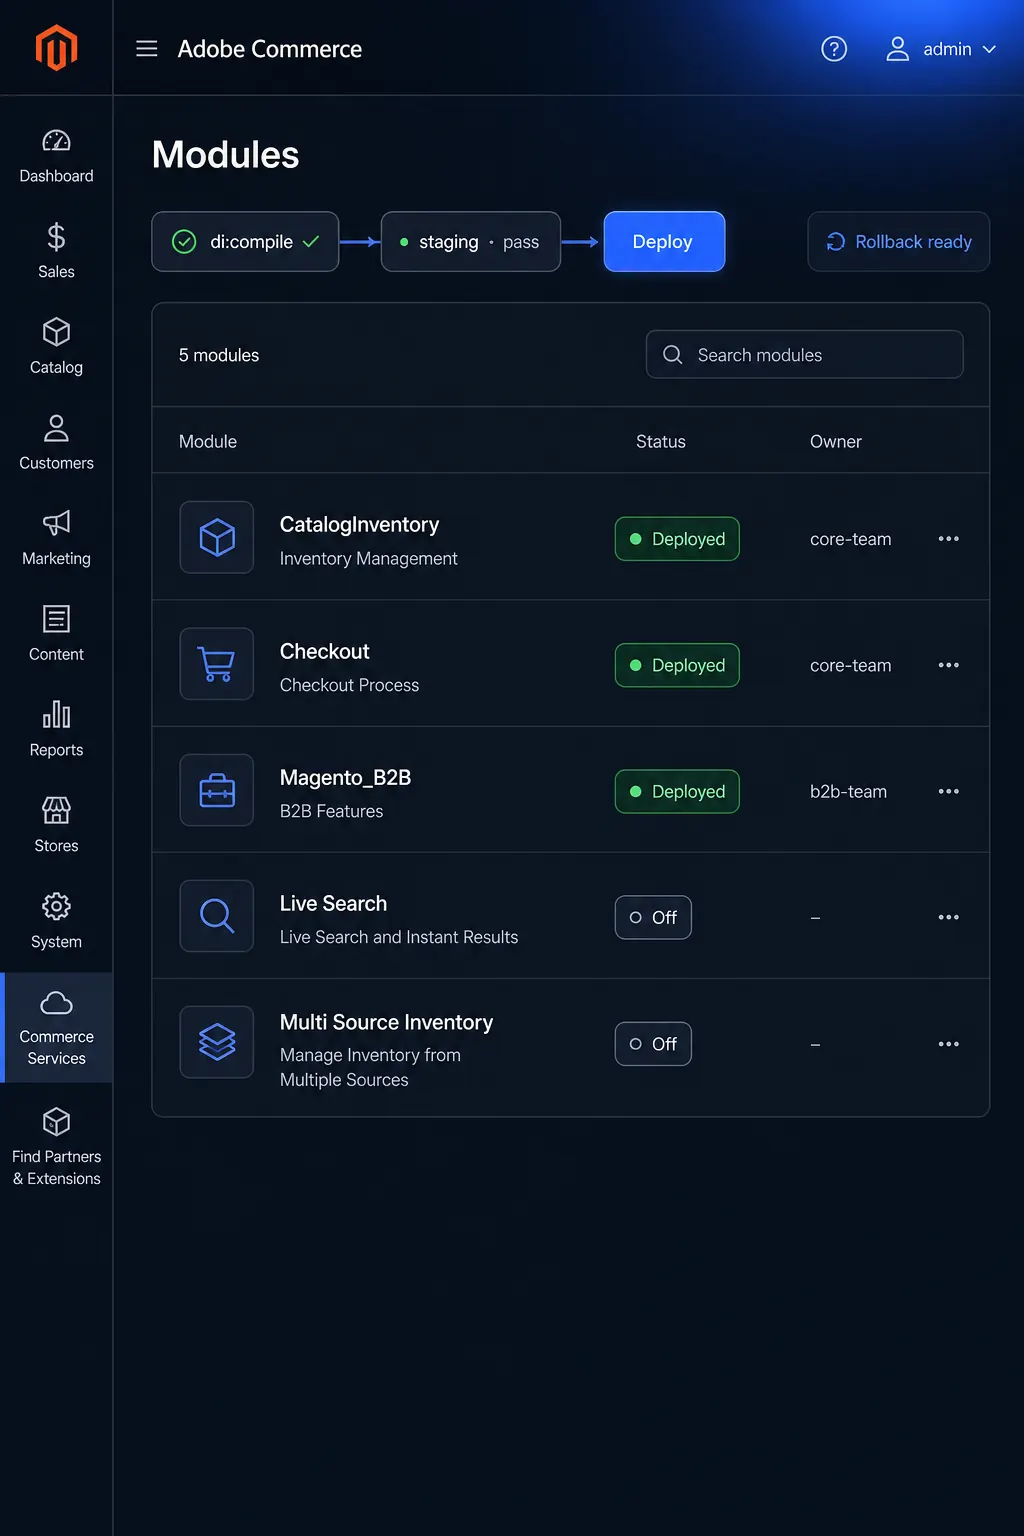Click the Magento_B2B briefcase icon

coord(217,790)
